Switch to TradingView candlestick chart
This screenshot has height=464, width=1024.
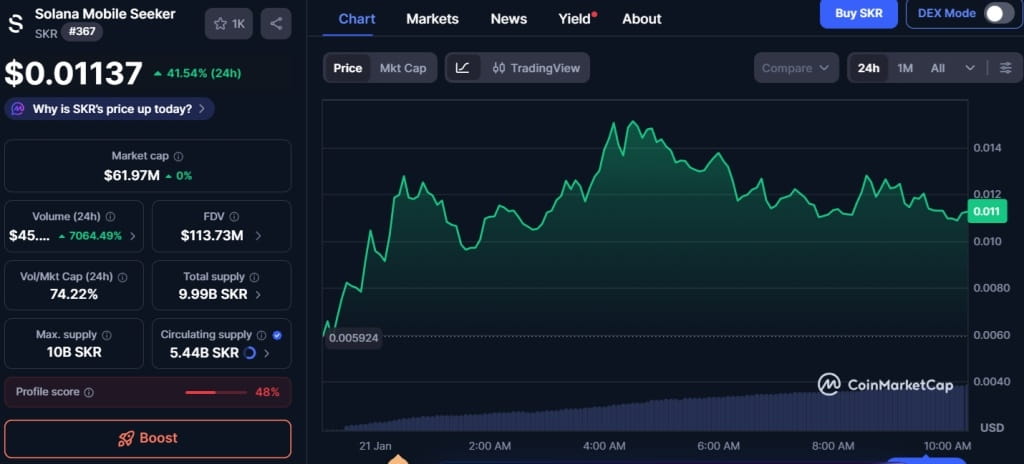pos(536,68)
